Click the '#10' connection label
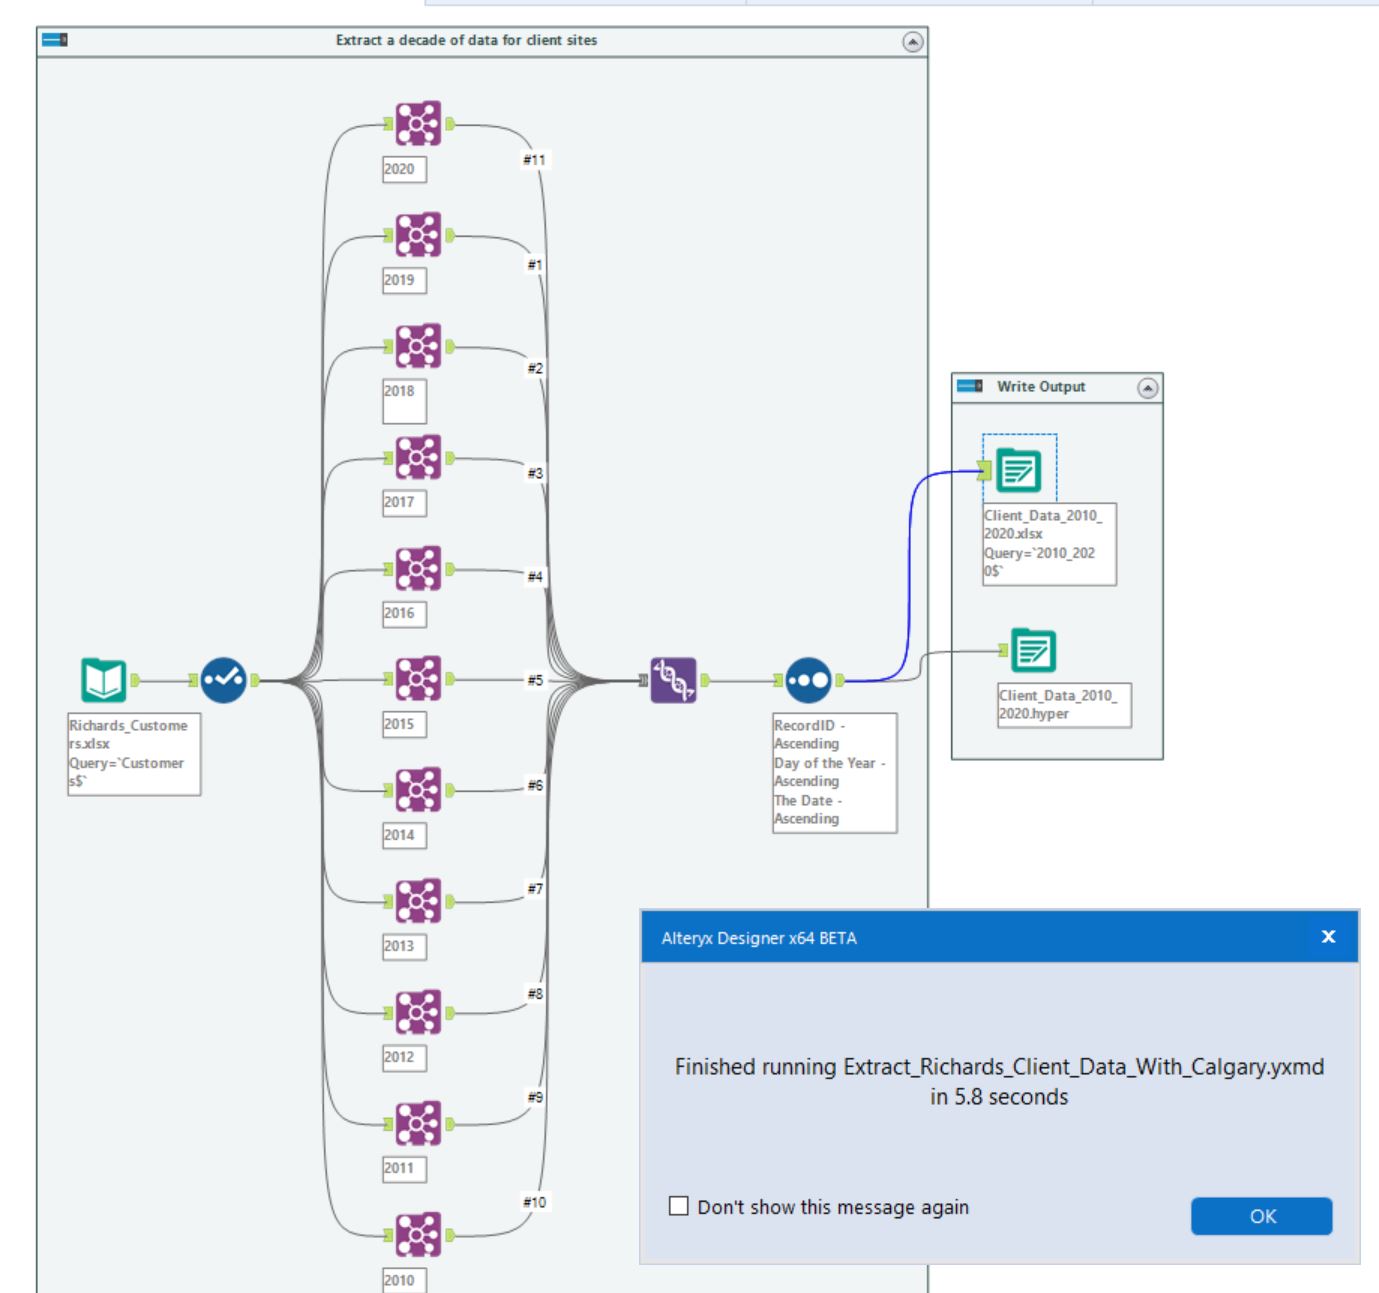1379x1293 pixels. [535, 1202]
